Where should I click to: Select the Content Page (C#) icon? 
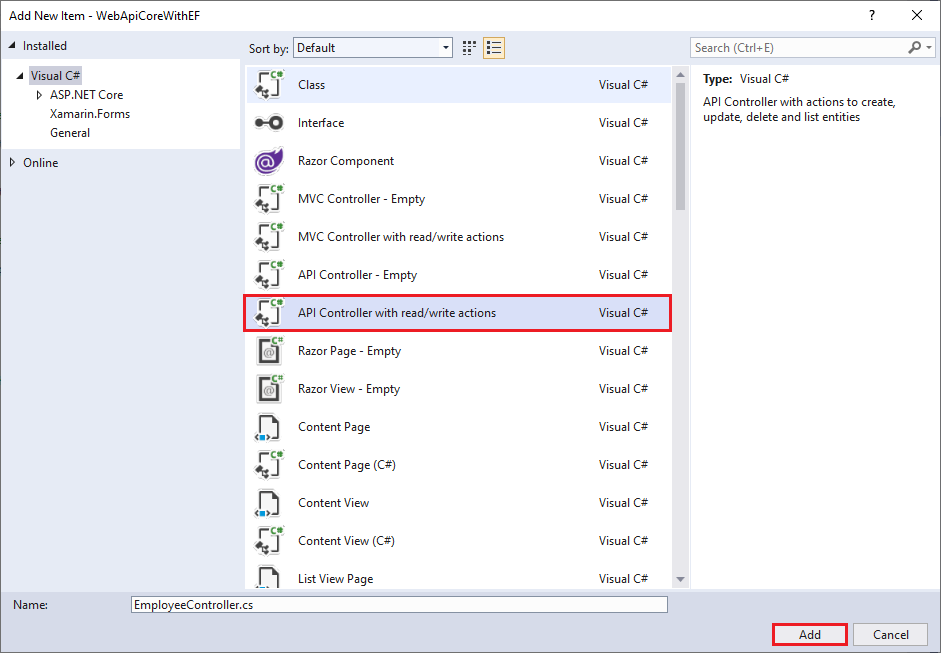269,465
